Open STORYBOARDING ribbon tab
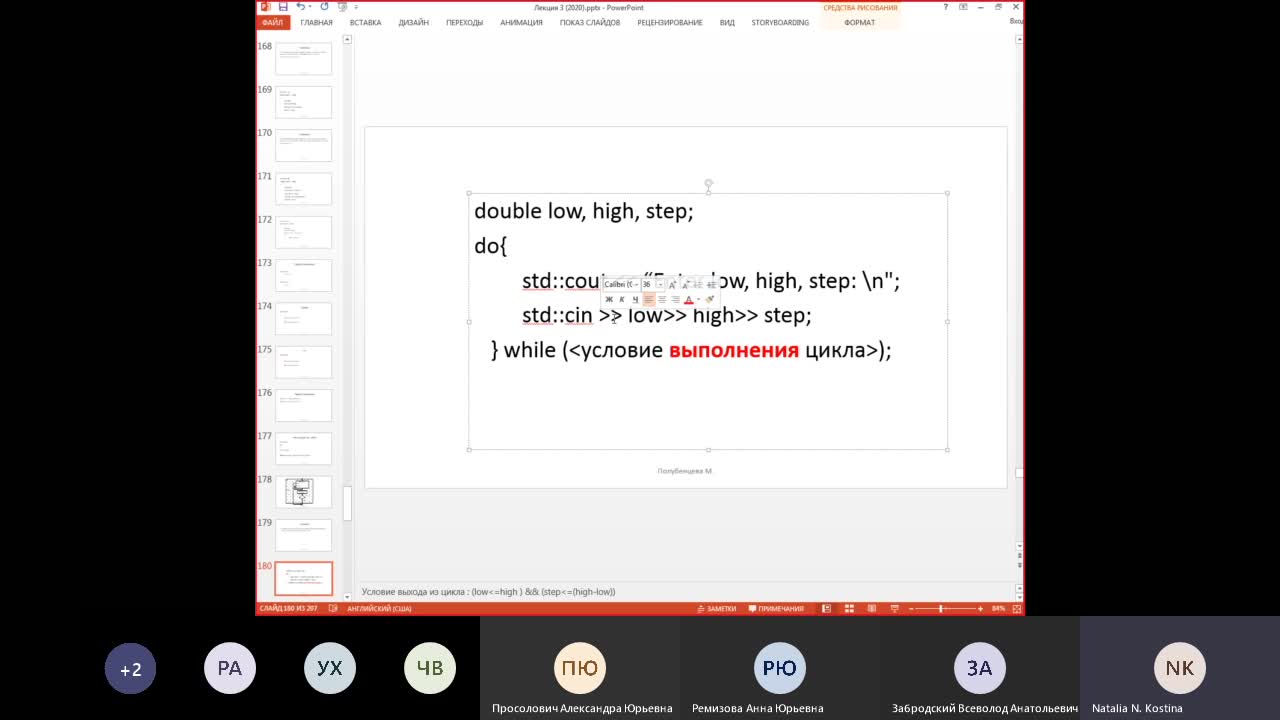Viewport: 1280px width, 720px height. click(780, 22)
